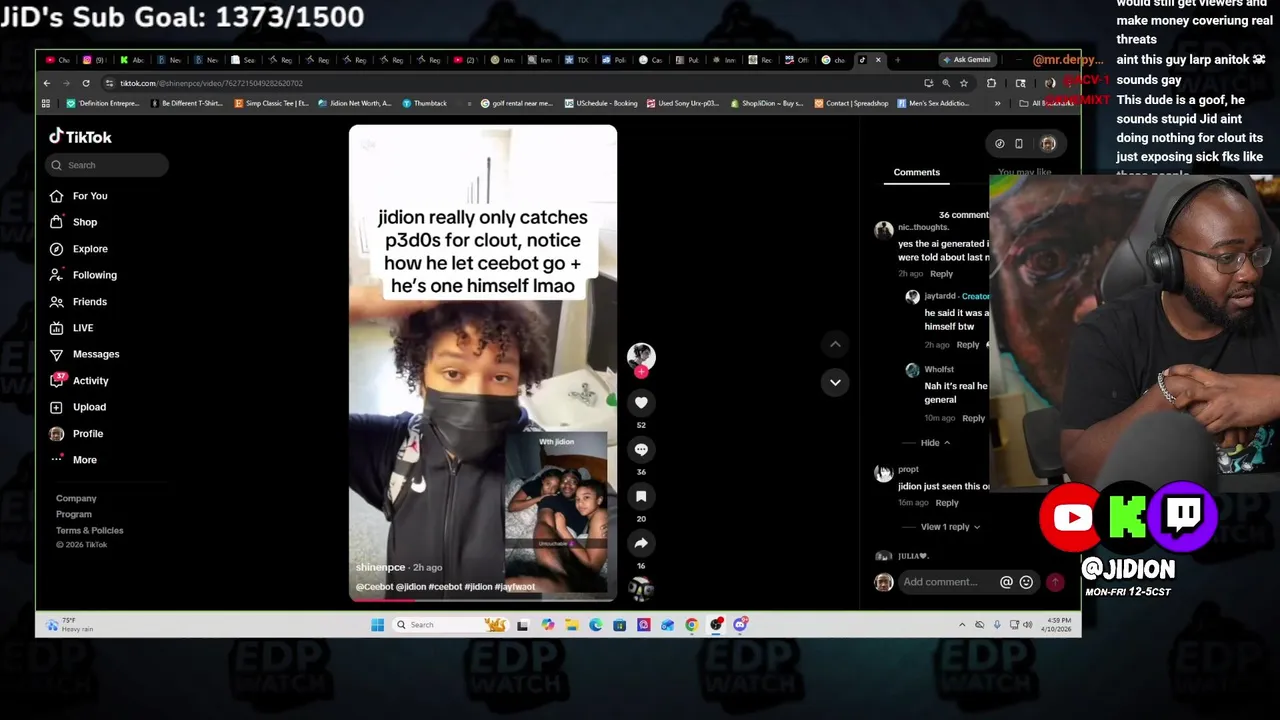This screenshot has width=1280, height=720.
Task: Open the nic..thoughts commenter avatar
Action: pyautogui.click(x=883, y=231)
